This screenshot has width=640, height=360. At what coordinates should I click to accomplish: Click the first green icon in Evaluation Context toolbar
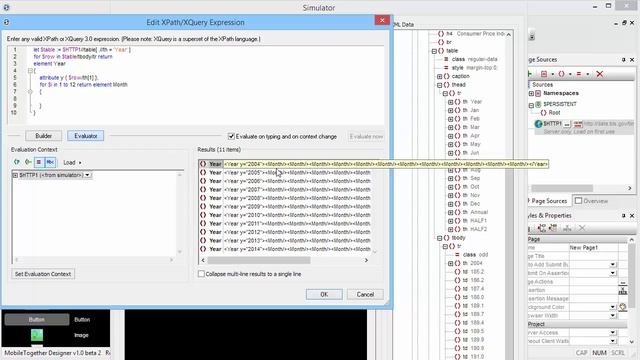(x=17, y=162)
